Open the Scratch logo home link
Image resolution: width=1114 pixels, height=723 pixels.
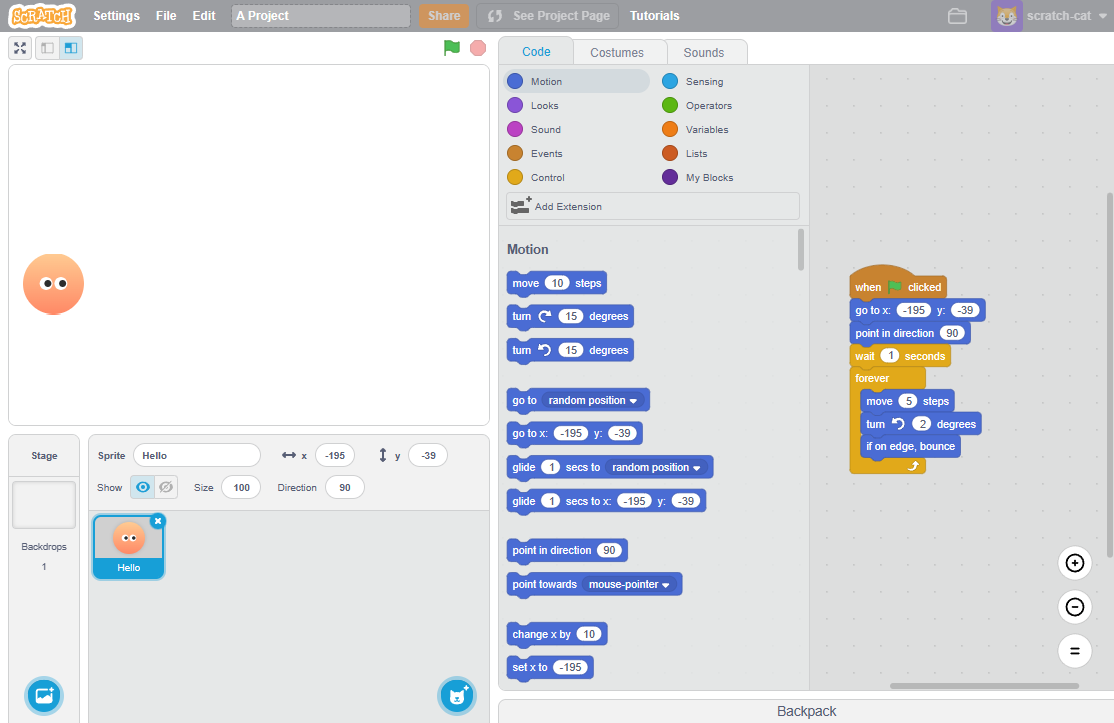(x=42, y=16)
